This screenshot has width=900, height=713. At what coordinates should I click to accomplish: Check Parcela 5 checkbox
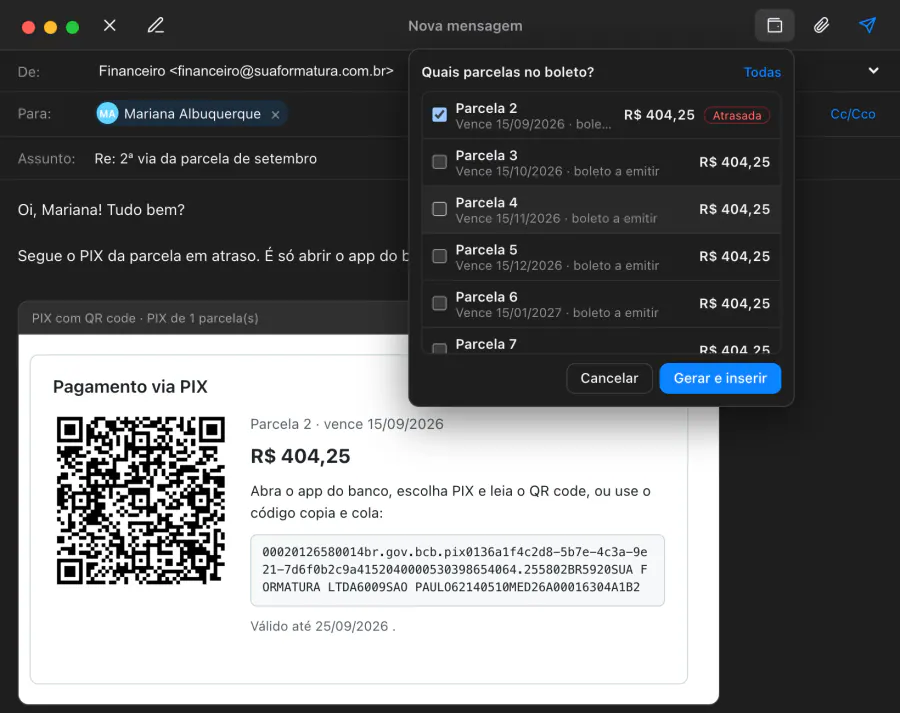click(440, 256)
